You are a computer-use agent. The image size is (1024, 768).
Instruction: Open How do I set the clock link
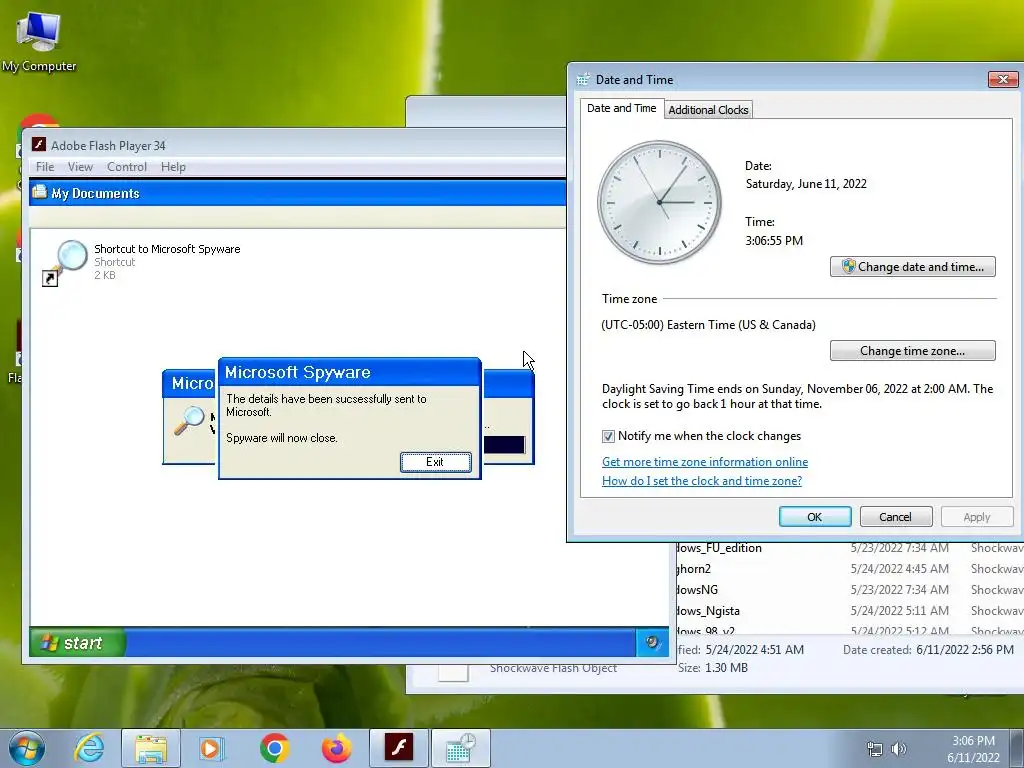tap(701, 481)
